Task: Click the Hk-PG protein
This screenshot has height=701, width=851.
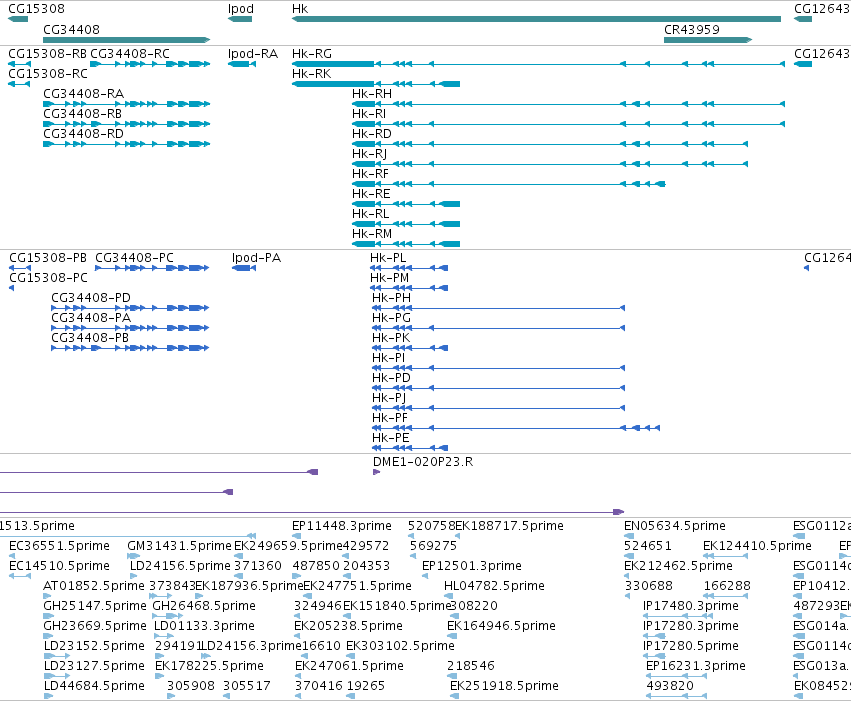Action: (498, 328)
